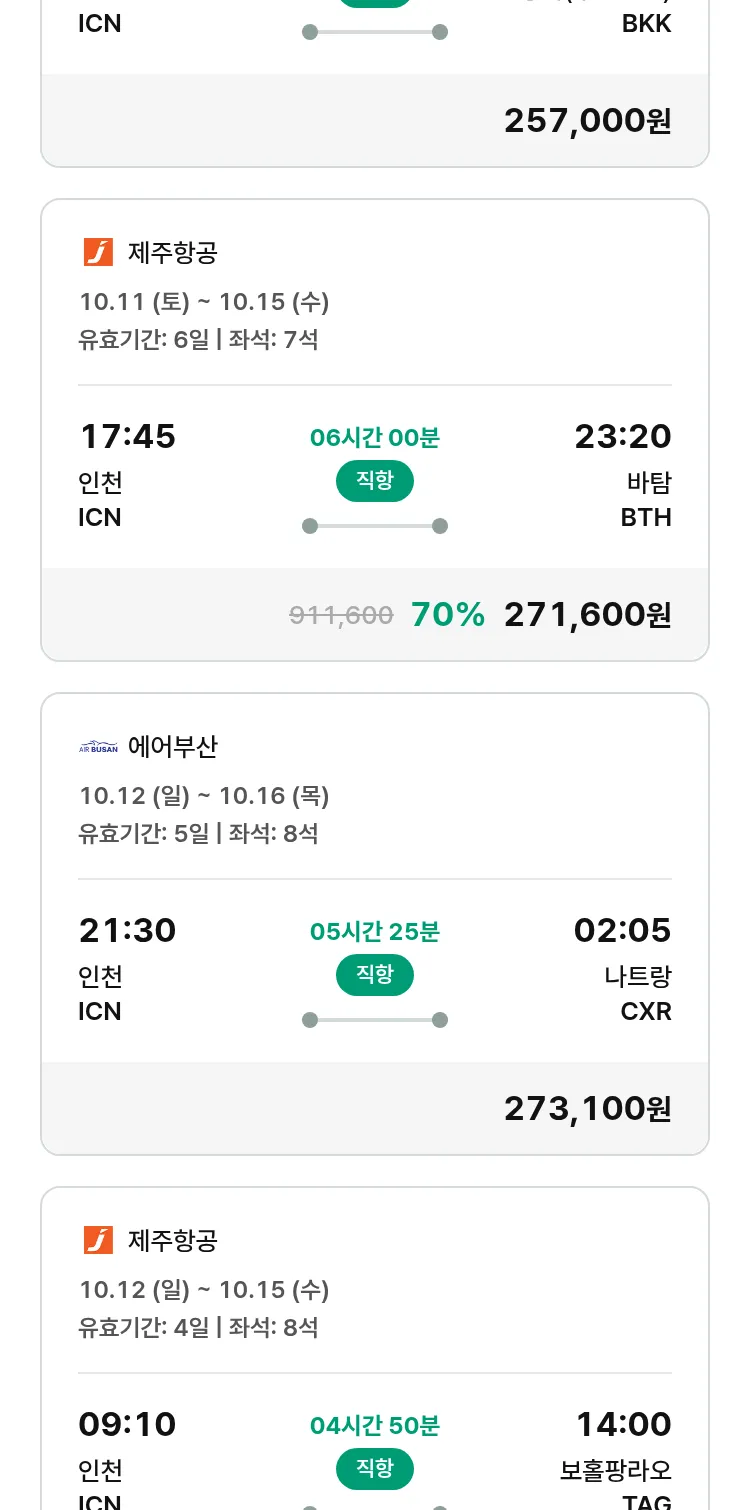Click the route line on Batam flight

click(375, 526)
